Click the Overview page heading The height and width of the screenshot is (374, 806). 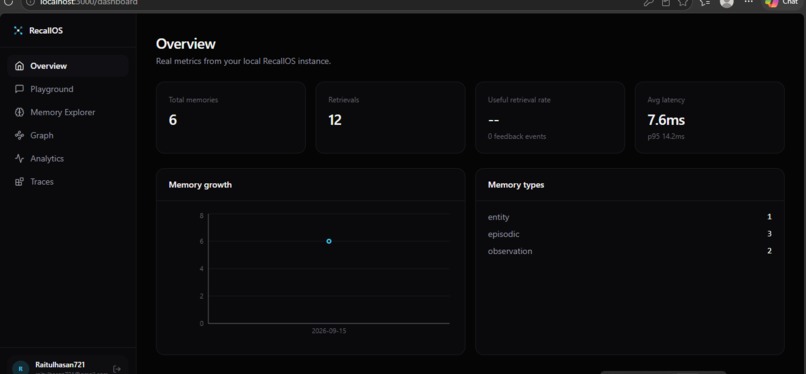[186, 44]
